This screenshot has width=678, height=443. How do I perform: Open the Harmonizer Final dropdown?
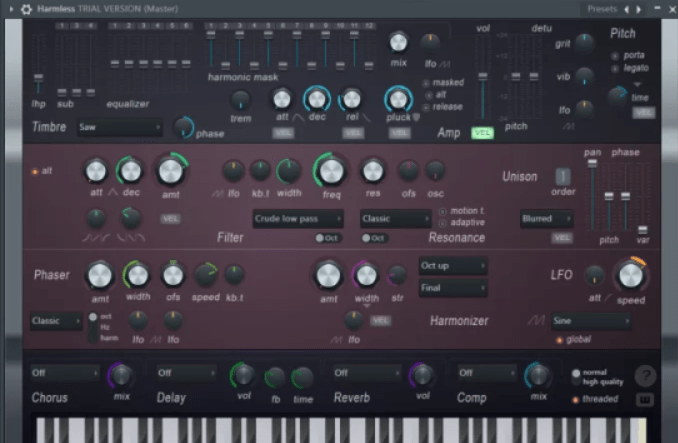(x=453, y=288)
